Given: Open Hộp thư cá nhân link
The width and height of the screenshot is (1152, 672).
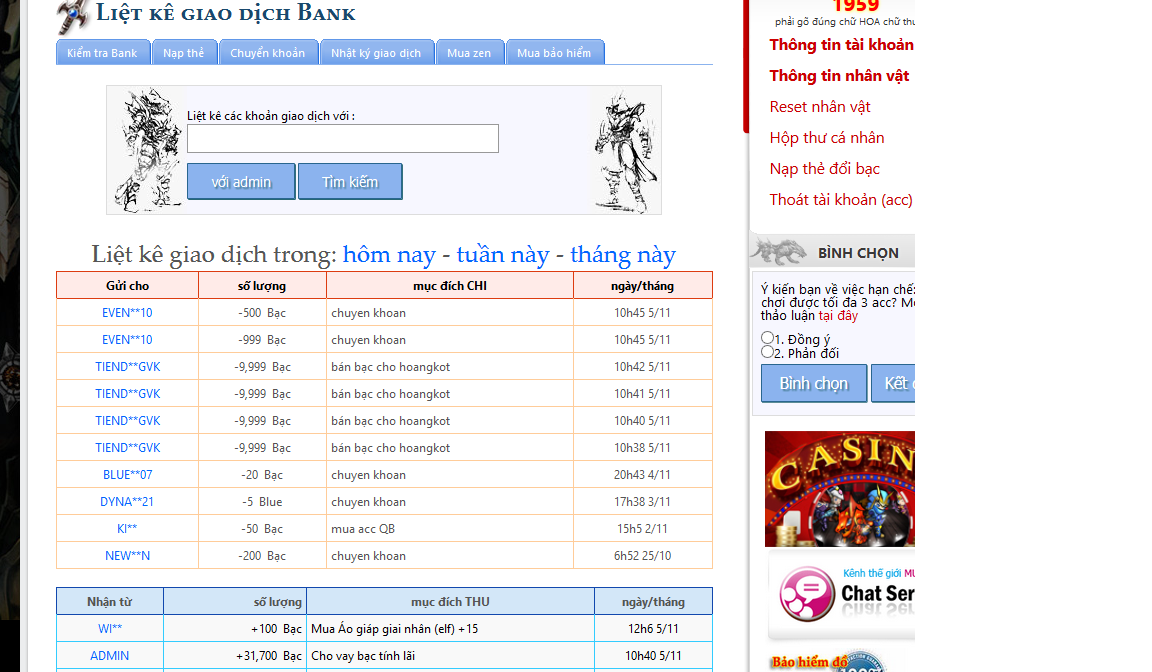Looking at the screenshot, I should (x=827, y=138).
